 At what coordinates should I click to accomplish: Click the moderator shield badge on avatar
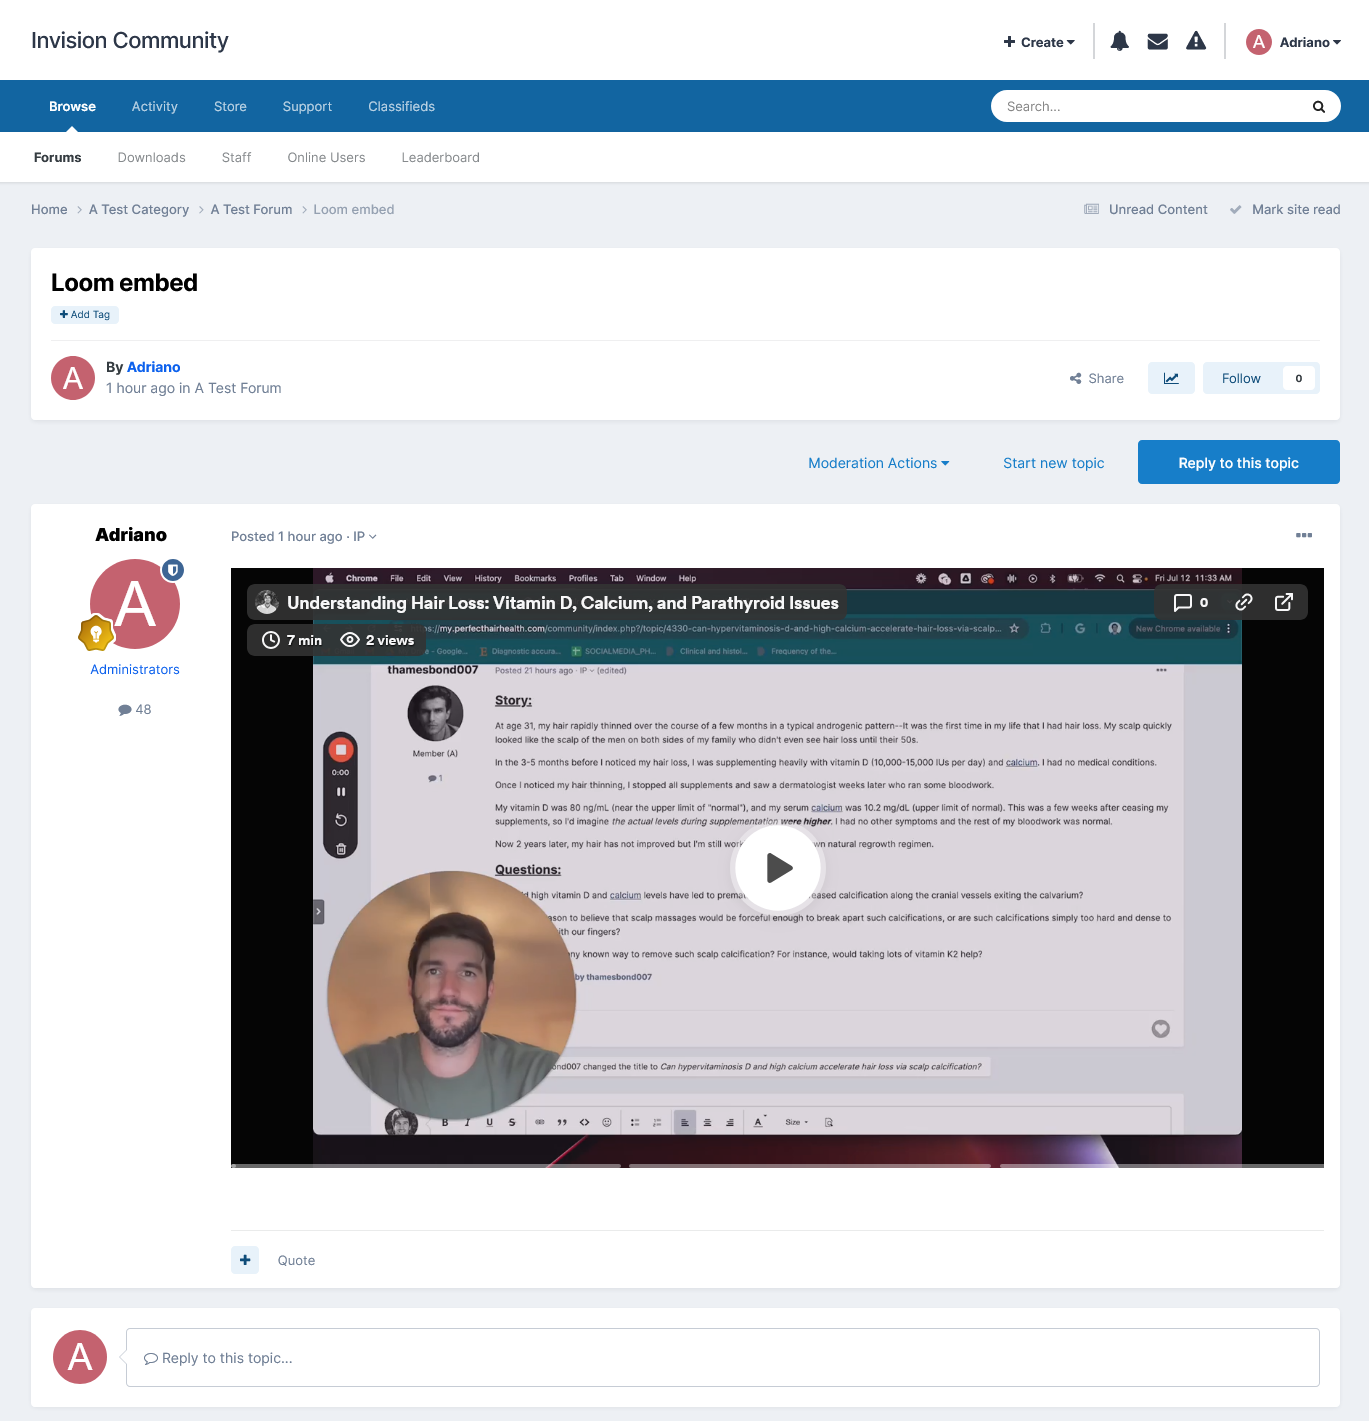pos(173,570)
